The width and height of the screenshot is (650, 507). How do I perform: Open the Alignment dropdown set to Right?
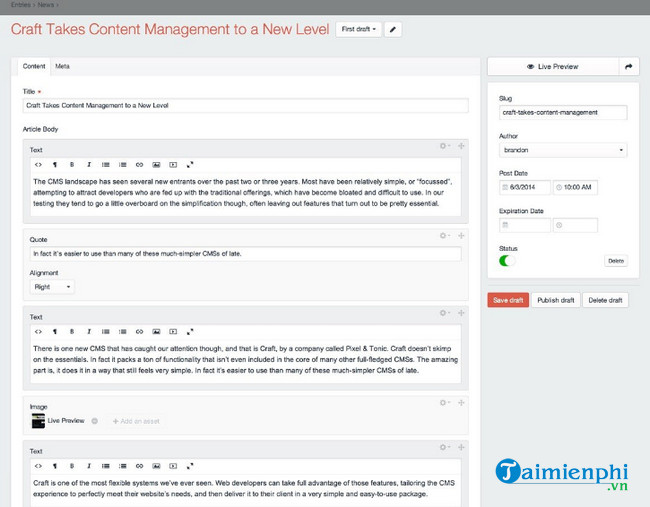point(52,287)
